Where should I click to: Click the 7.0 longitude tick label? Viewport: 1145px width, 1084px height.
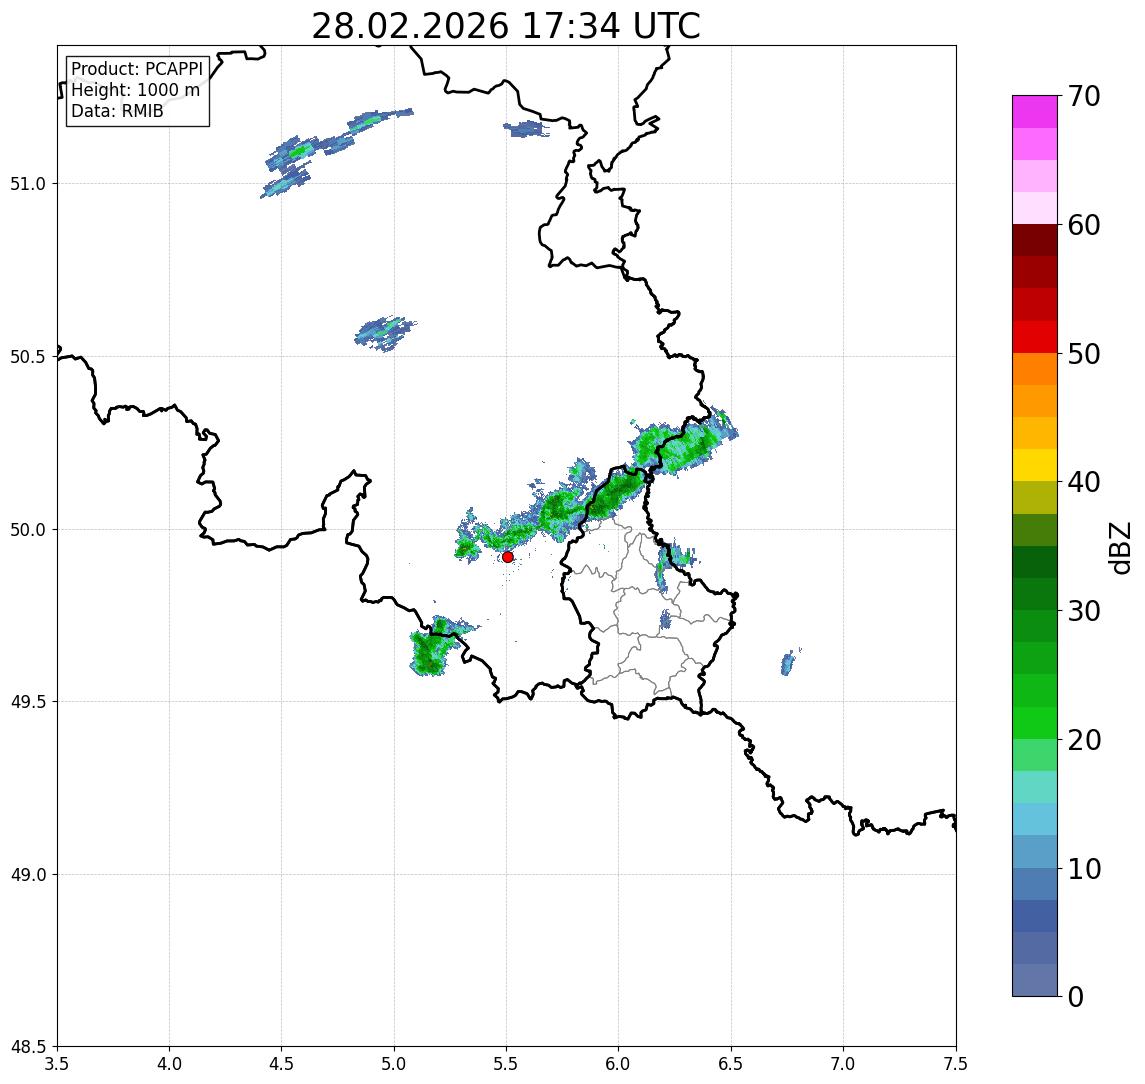click(843, 1063)
